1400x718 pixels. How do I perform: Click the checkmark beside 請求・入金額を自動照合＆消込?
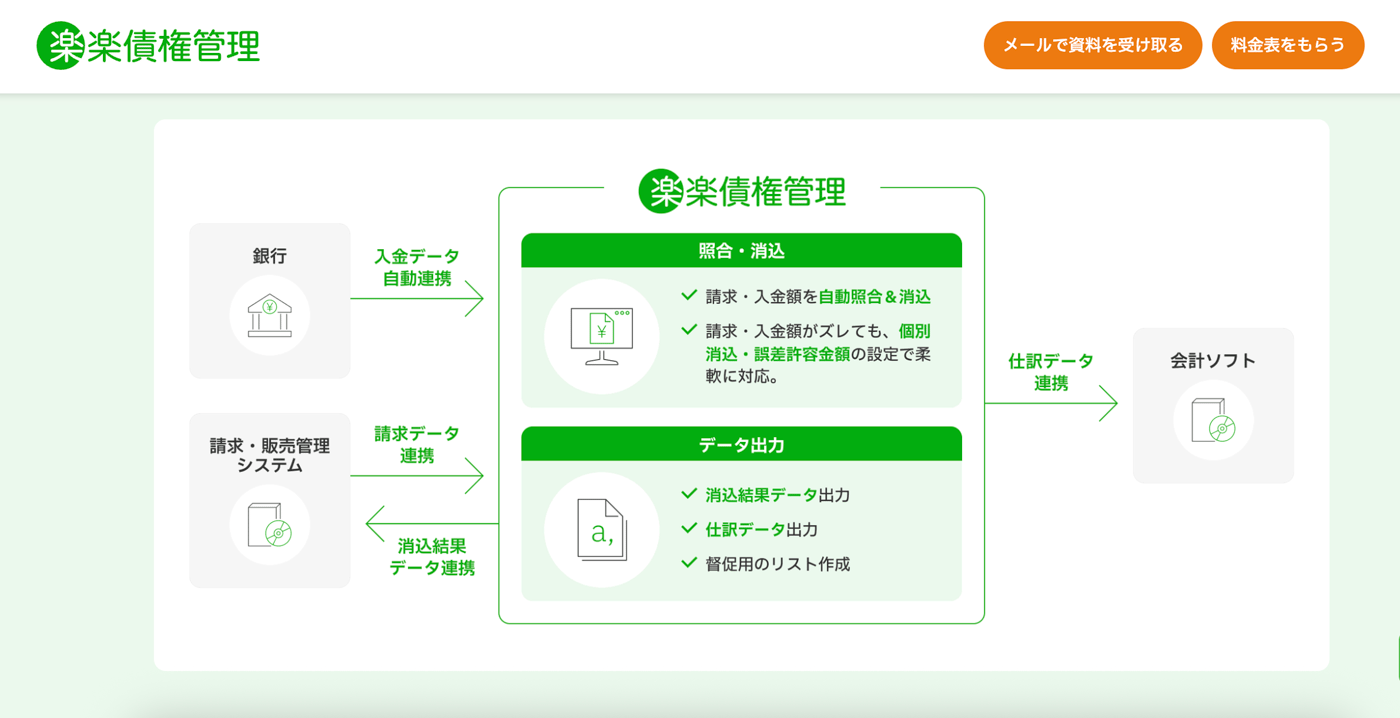pyautogui.click(x=689, y=296)
